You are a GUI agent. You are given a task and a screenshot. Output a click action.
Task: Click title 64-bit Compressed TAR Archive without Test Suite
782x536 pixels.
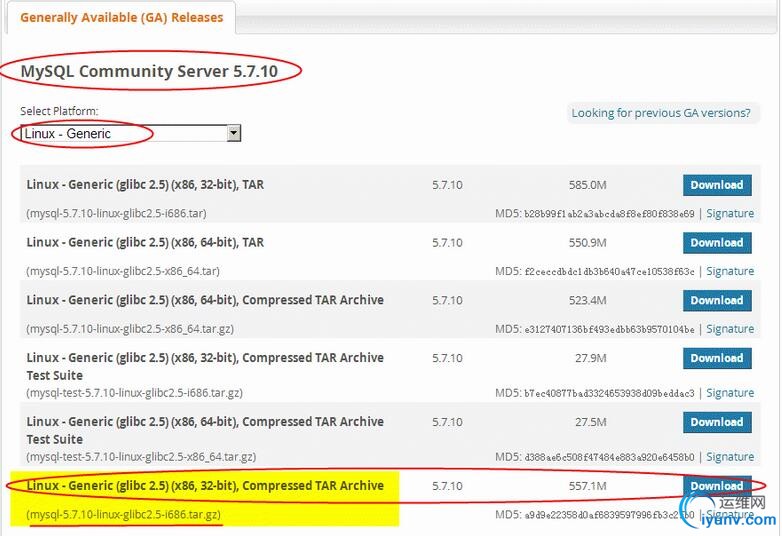(x=205, y=301)
